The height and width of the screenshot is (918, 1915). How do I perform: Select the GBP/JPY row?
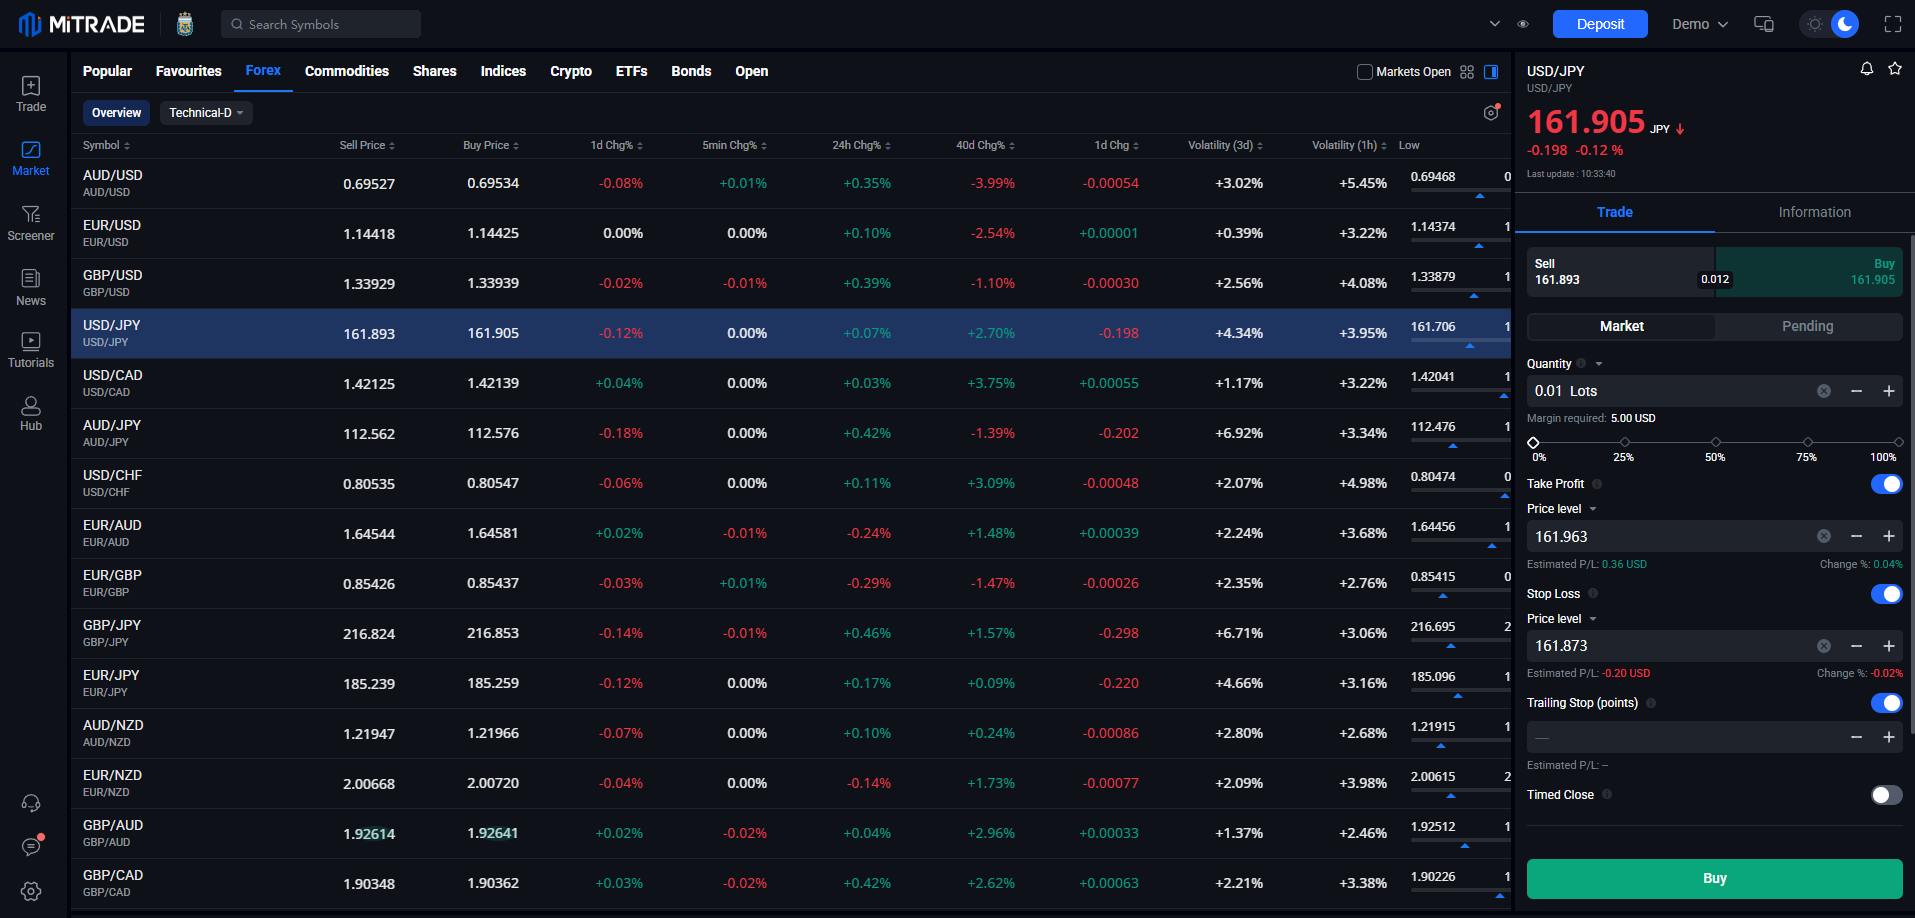point(791,633)
